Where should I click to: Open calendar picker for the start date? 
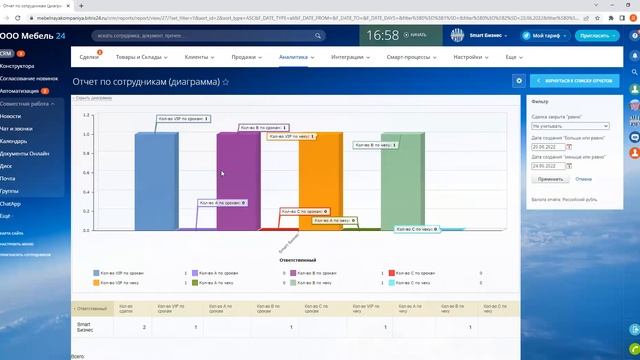569,147
